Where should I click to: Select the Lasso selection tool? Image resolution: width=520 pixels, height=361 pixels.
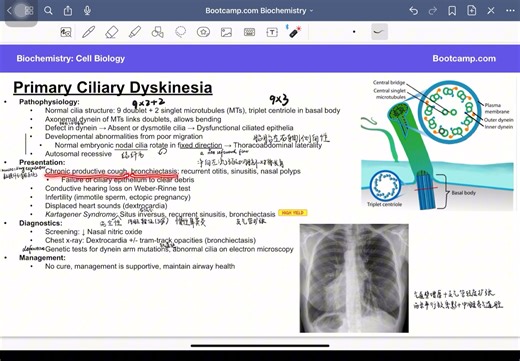point(180,32)
